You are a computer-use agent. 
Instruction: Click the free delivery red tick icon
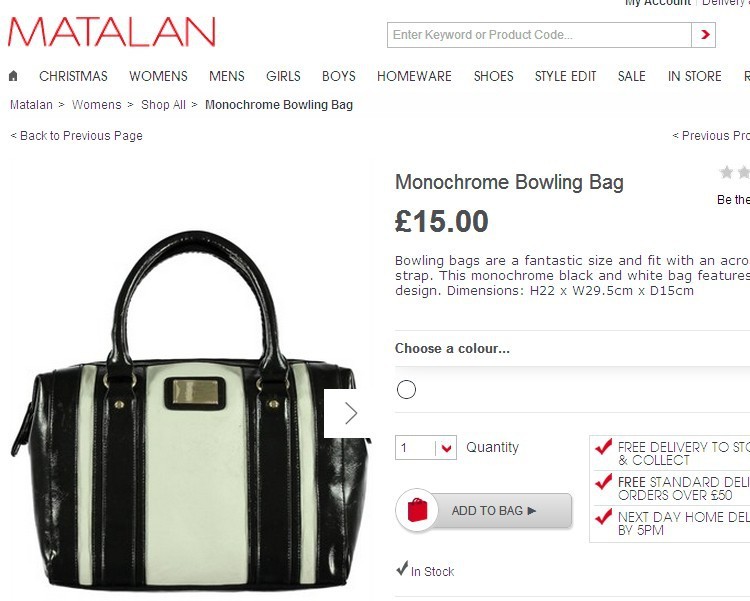pos(603,446)
